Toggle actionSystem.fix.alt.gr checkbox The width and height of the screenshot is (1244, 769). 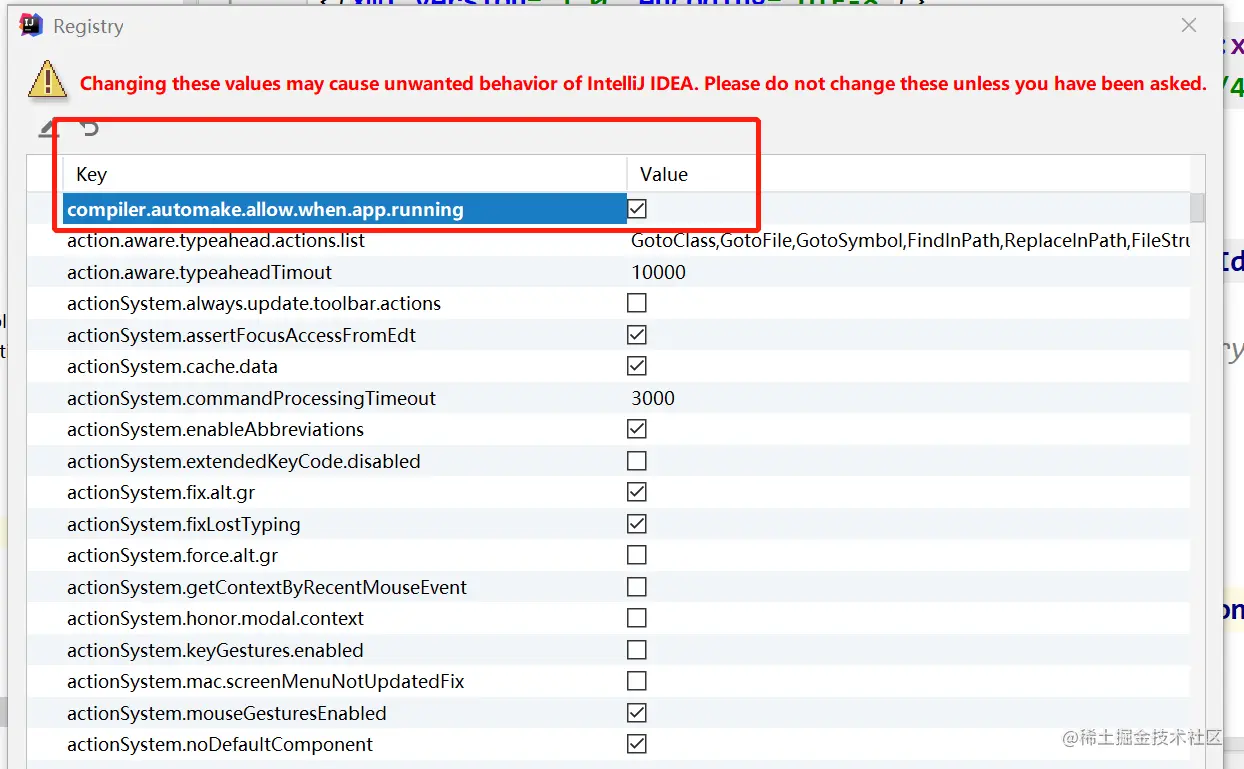(637, 492)
